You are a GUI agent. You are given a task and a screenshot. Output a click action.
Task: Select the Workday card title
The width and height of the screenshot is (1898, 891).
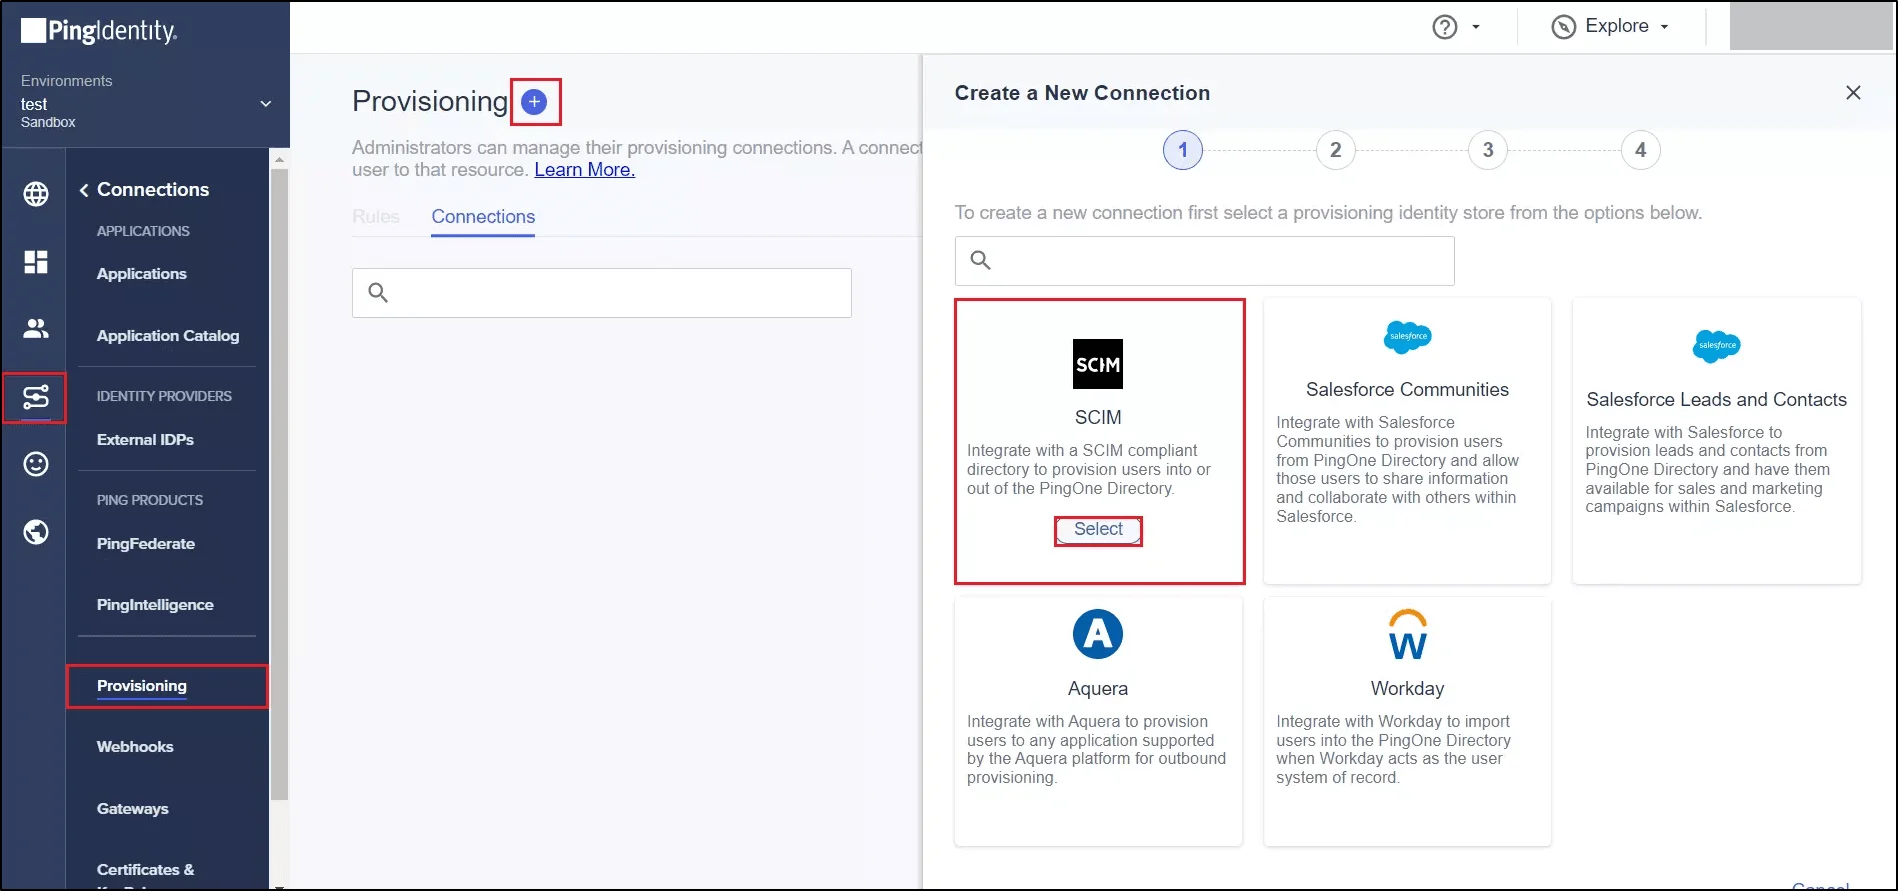[x=1407, y=689]
